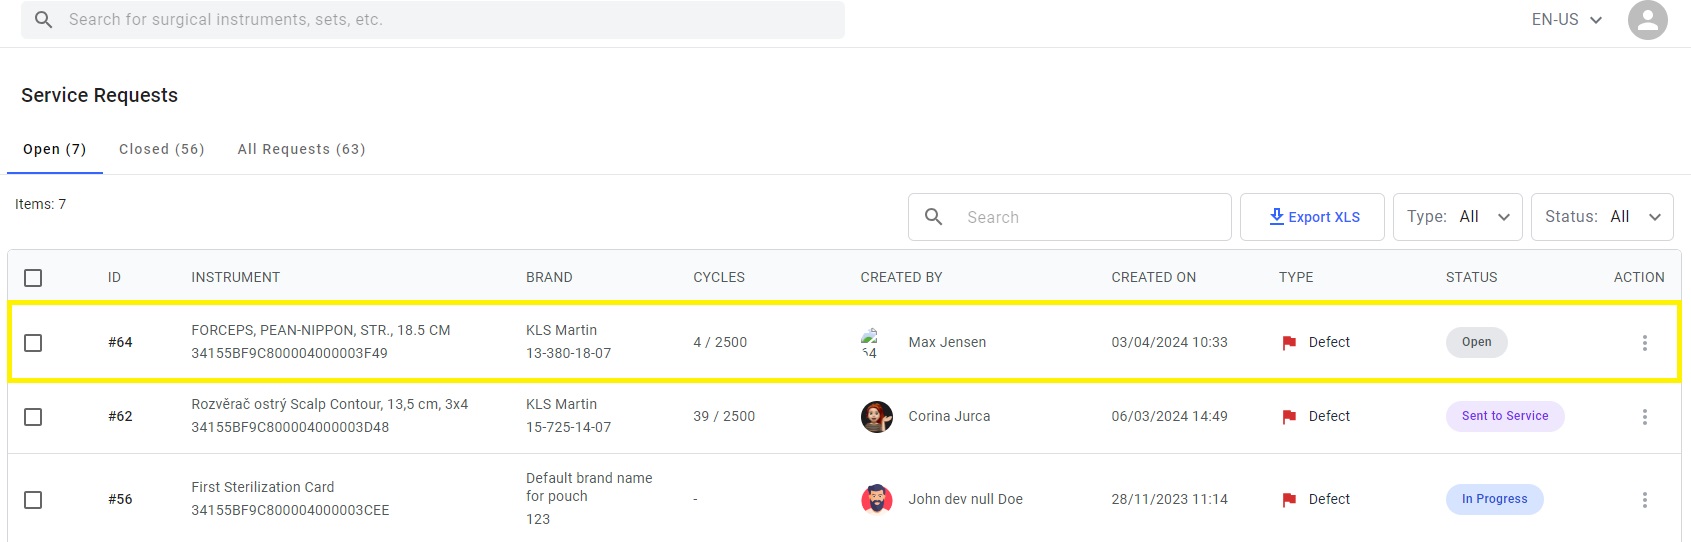The height and width of the screenshot is (542, 1691).
Task: Check the box for request #62
Action: click(33, 417)
